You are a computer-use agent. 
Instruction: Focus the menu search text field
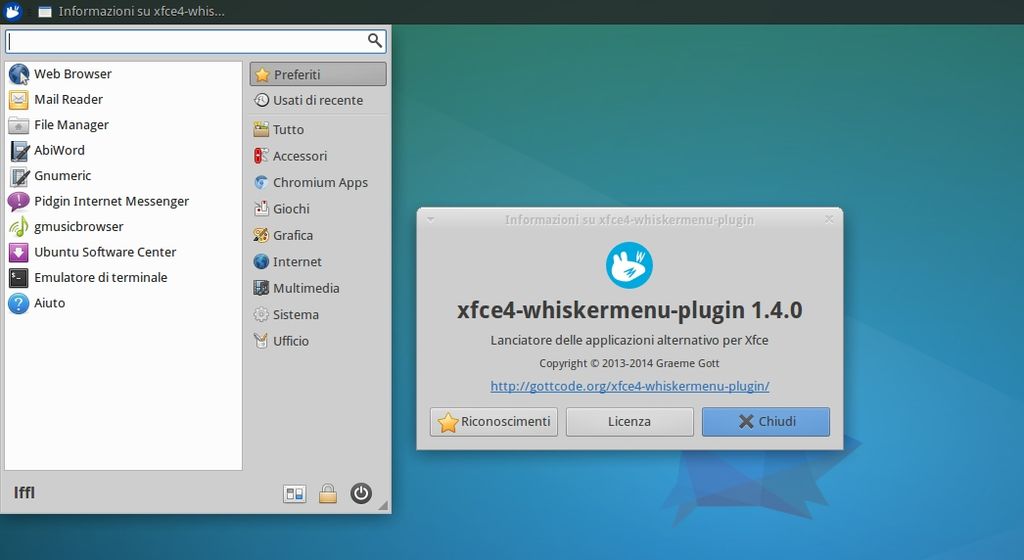[186, 41]
